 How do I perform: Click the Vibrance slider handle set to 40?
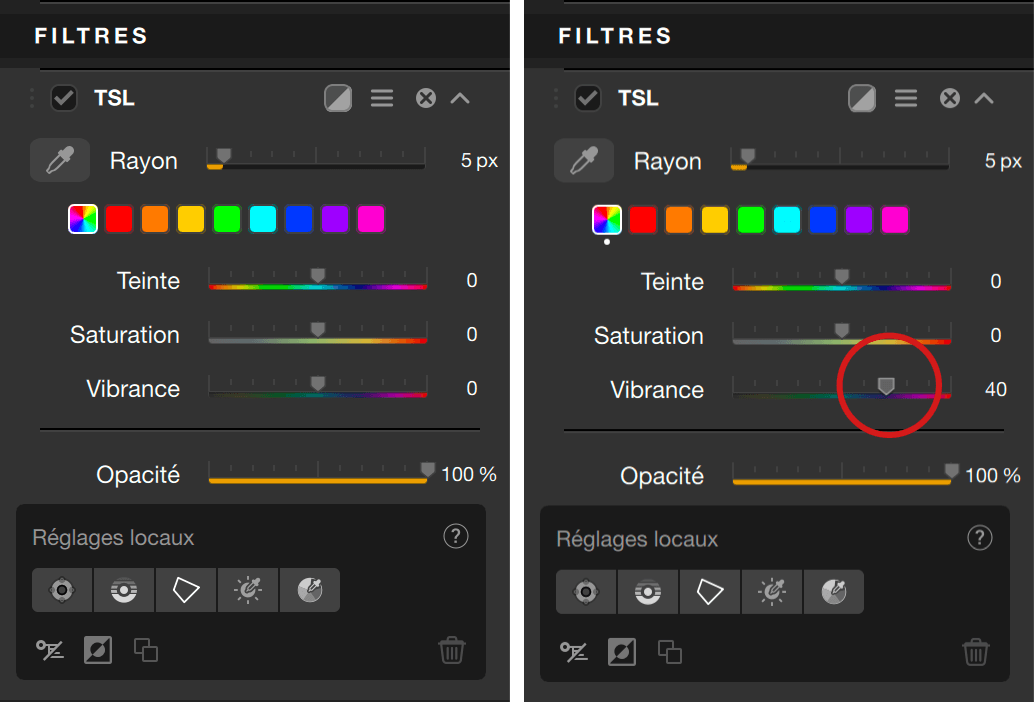886,385
